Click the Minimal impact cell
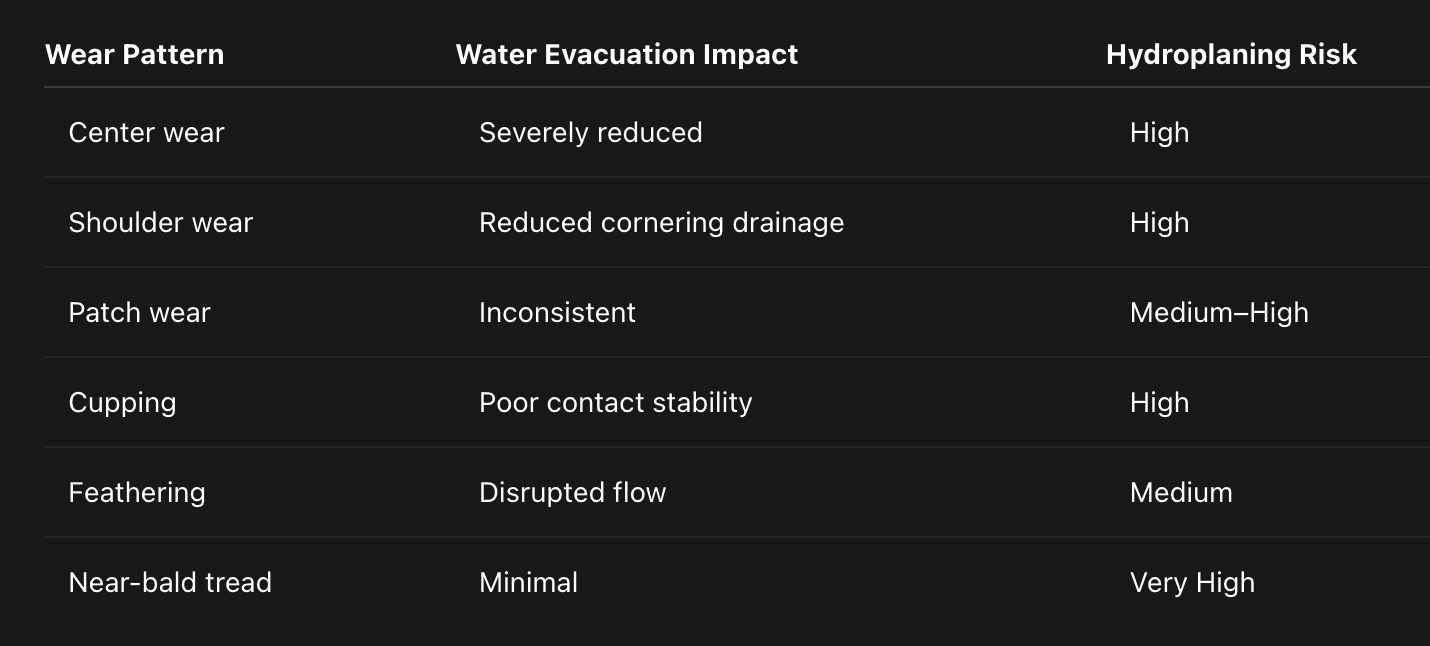This screenshot has width=1430, height=646. click(x=528, y=582)
